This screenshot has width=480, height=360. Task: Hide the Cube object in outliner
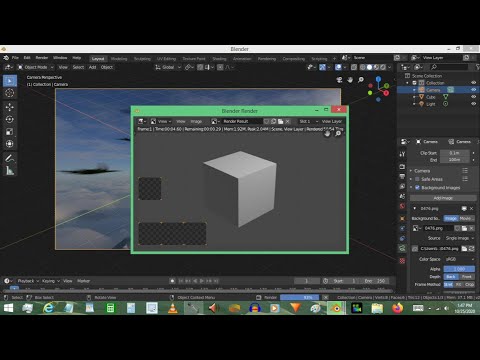(473, 97)
